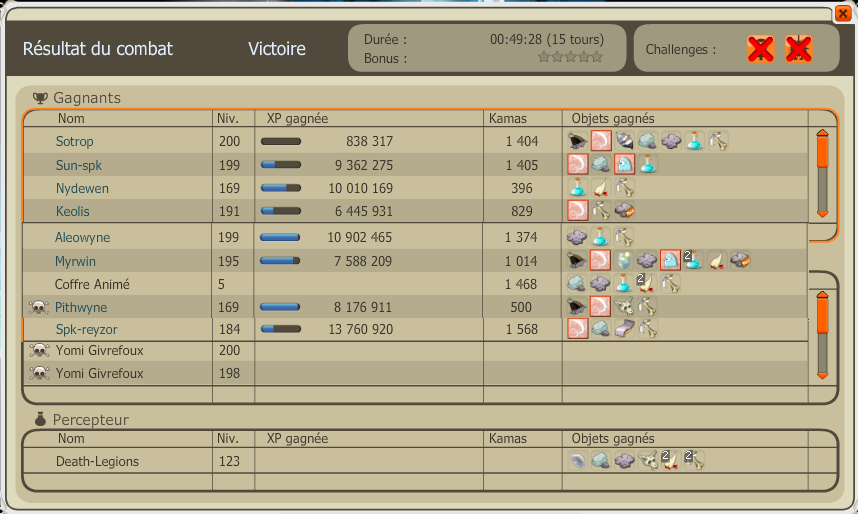Select the grey stone item in Coffre Animé's row

577,284
